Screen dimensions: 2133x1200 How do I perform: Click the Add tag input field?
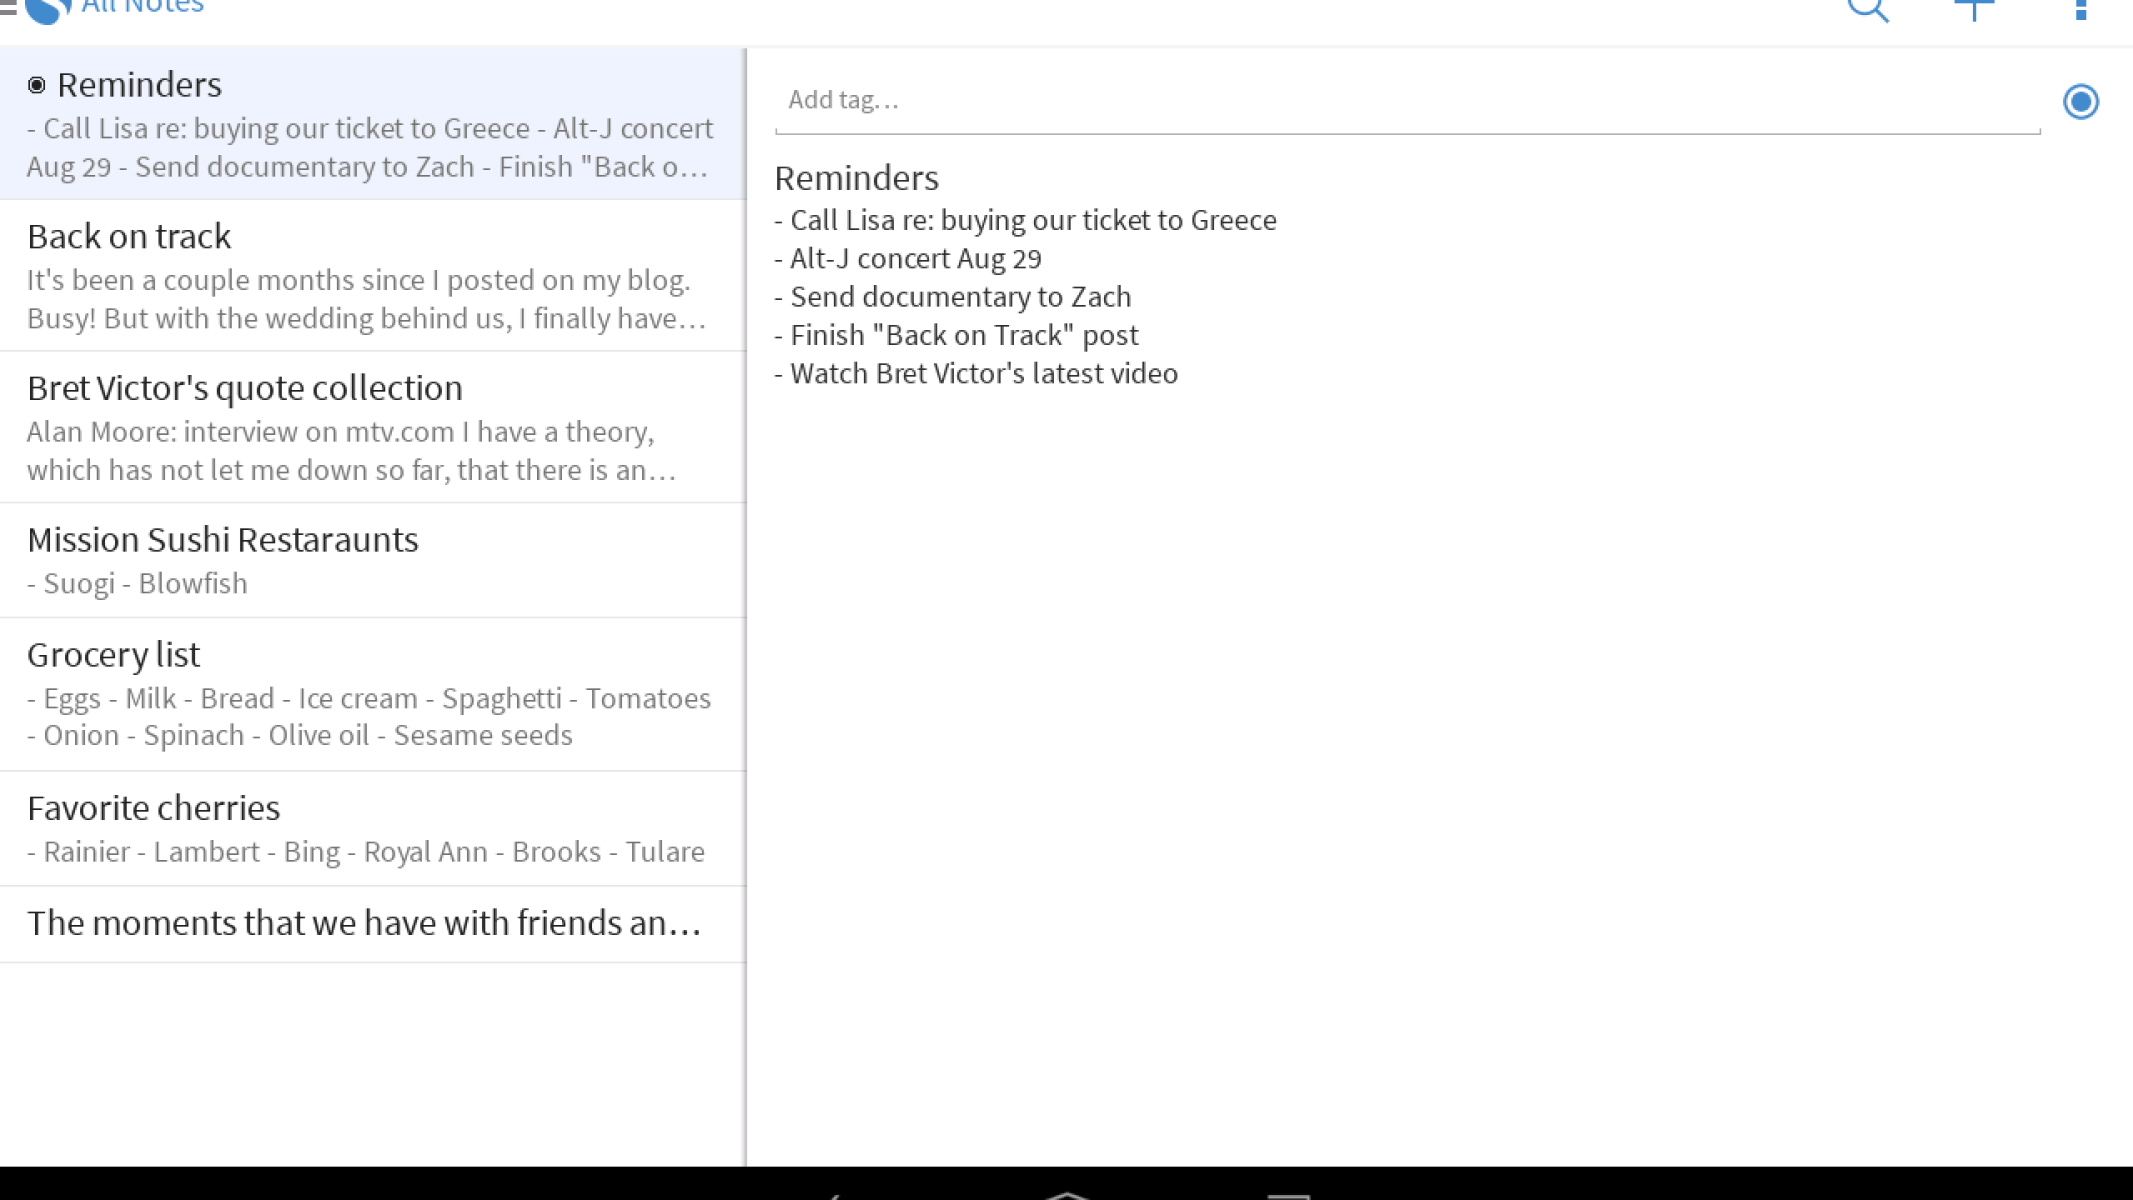tap(1405, 100)
